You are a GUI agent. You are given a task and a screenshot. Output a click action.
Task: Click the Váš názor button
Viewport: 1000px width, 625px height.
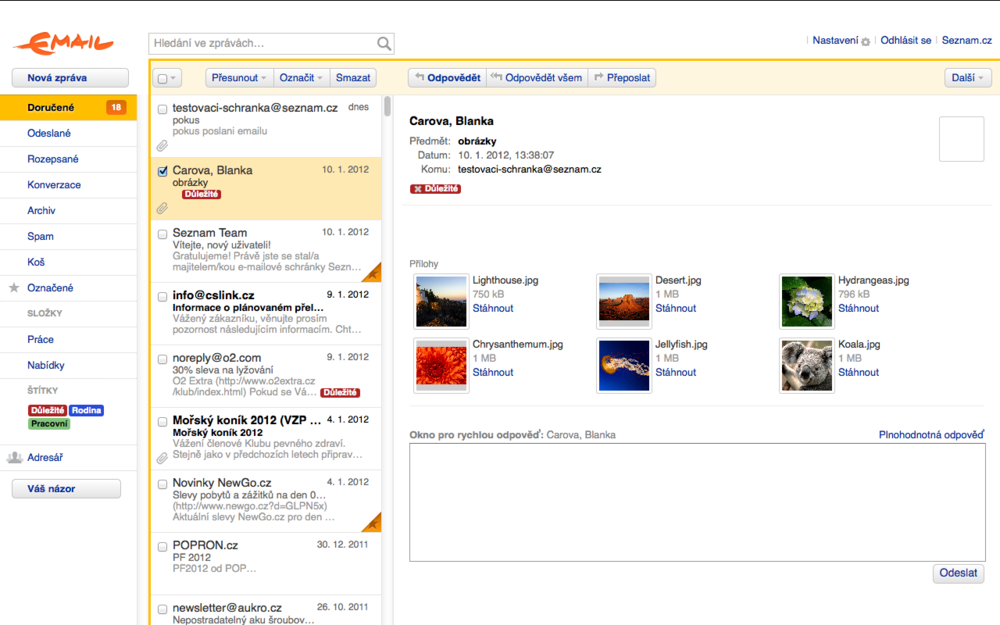66,489
